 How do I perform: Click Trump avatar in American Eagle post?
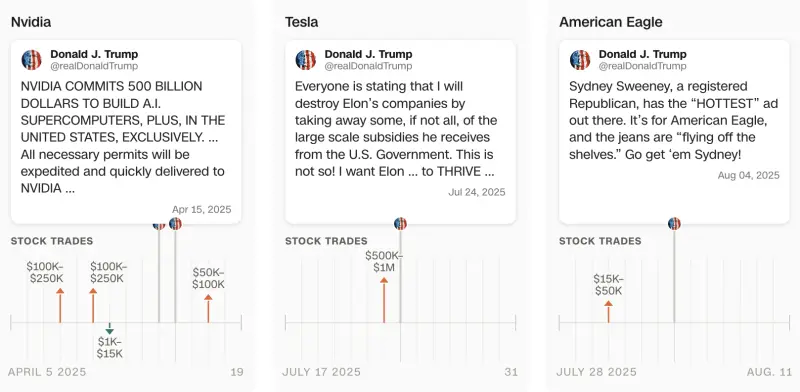point(580,60)
